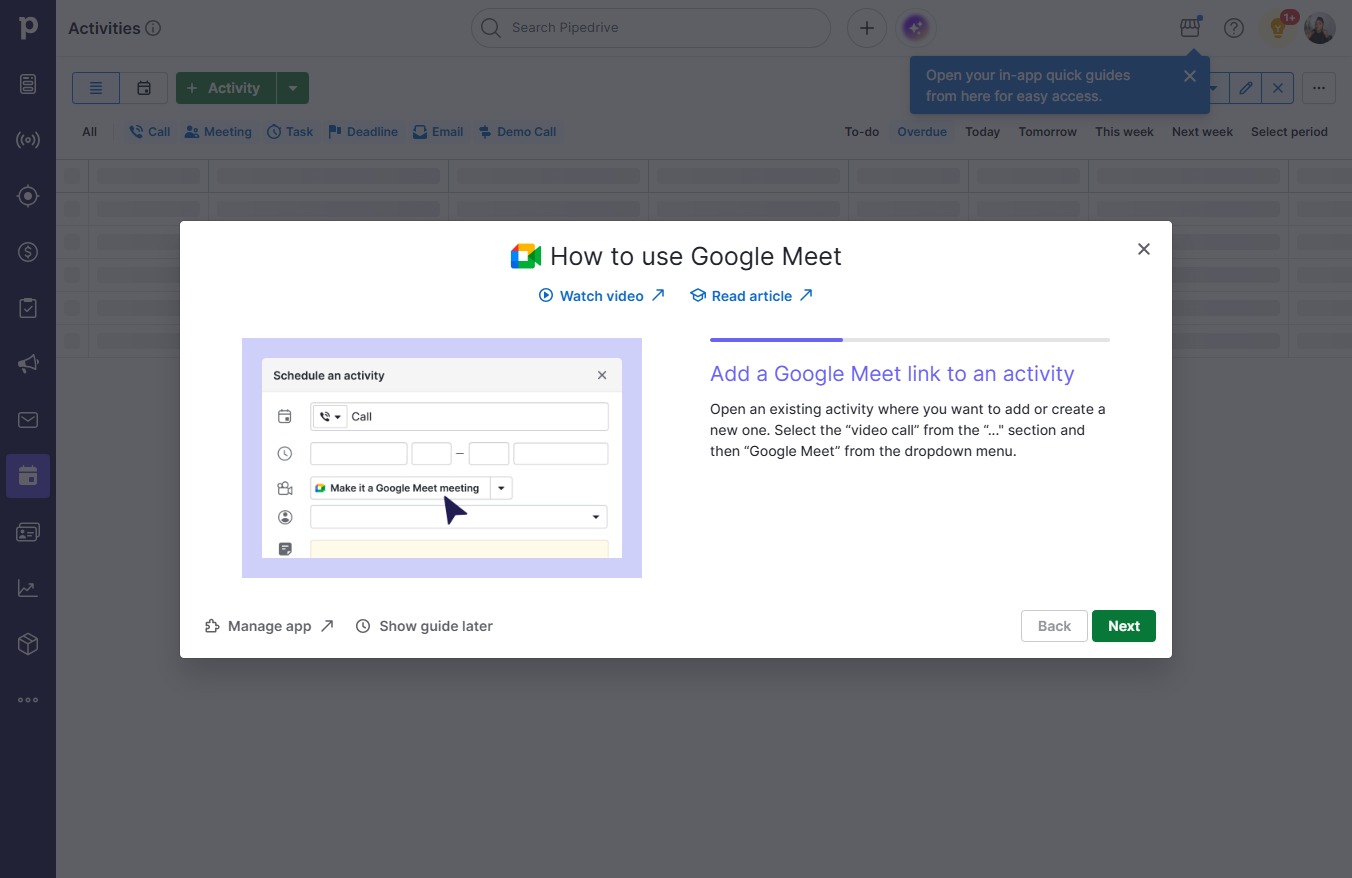
Task: Open the Products box icon in the sidebar
Action: pos(28,645)
